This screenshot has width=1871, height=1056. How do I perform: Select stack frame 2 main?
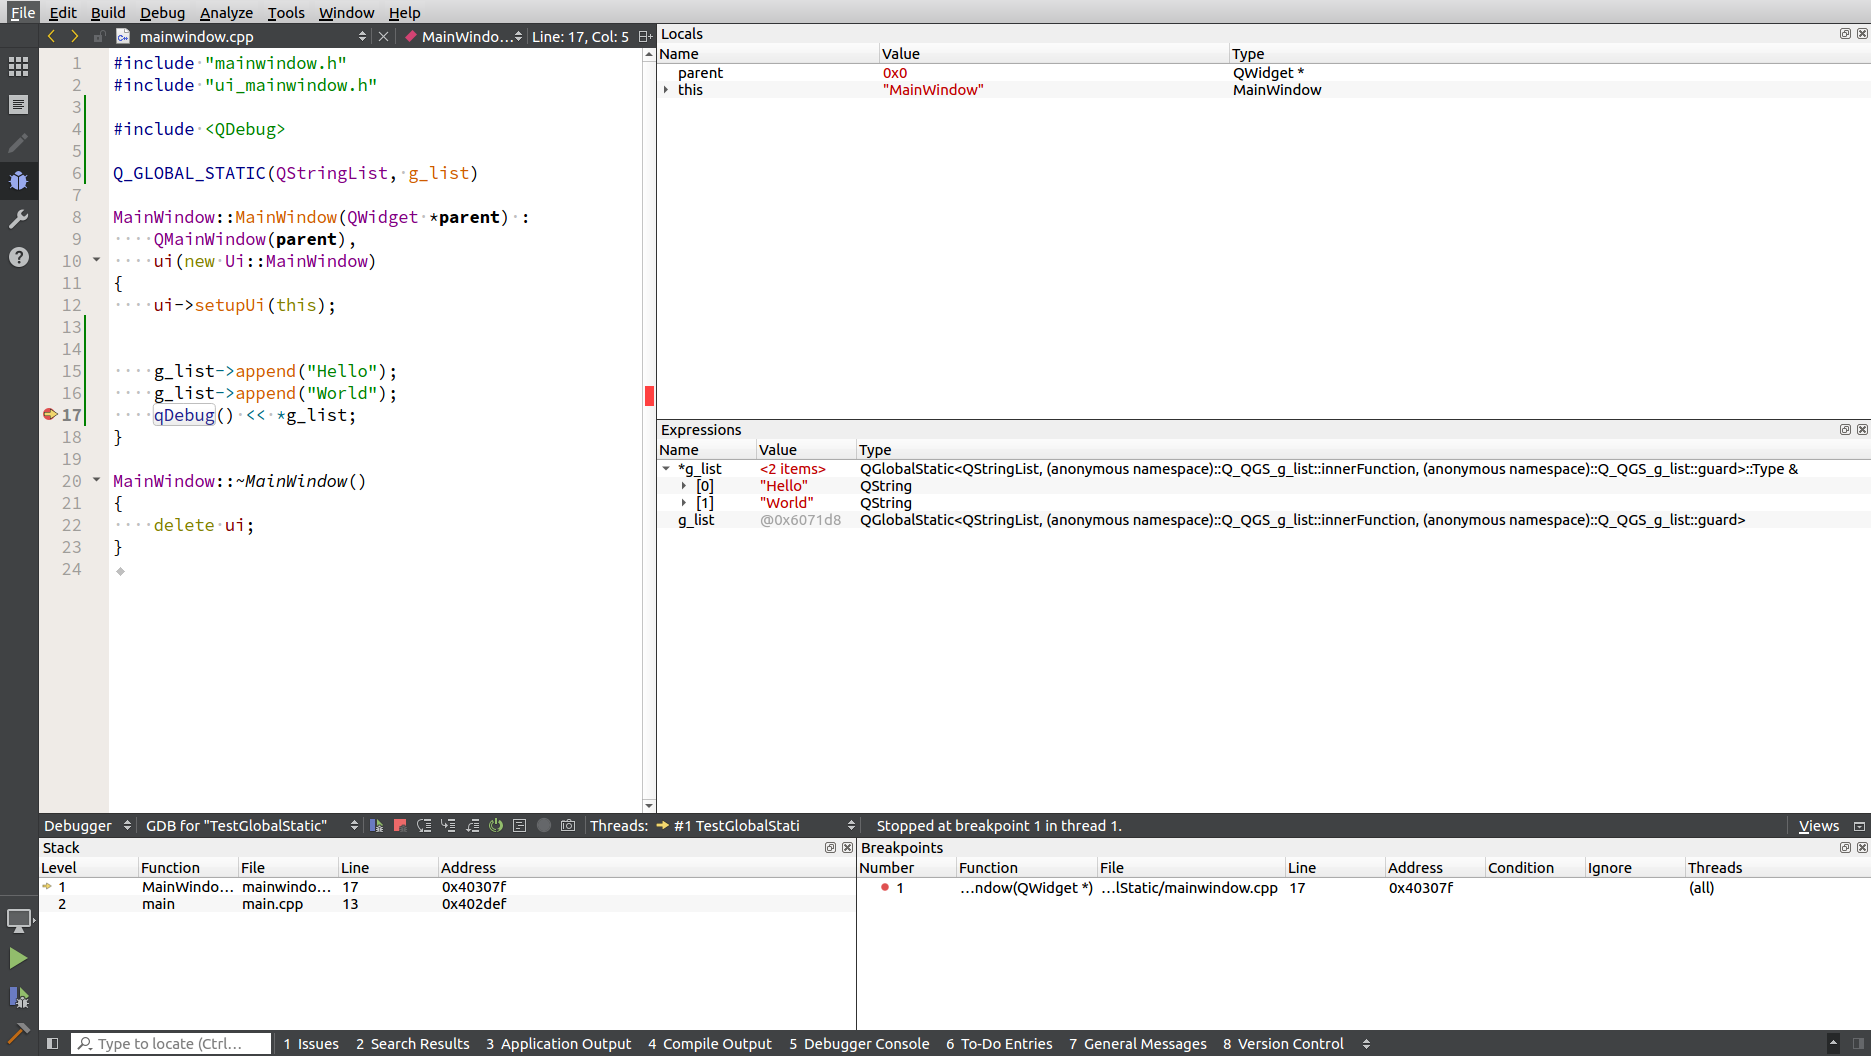447,903
